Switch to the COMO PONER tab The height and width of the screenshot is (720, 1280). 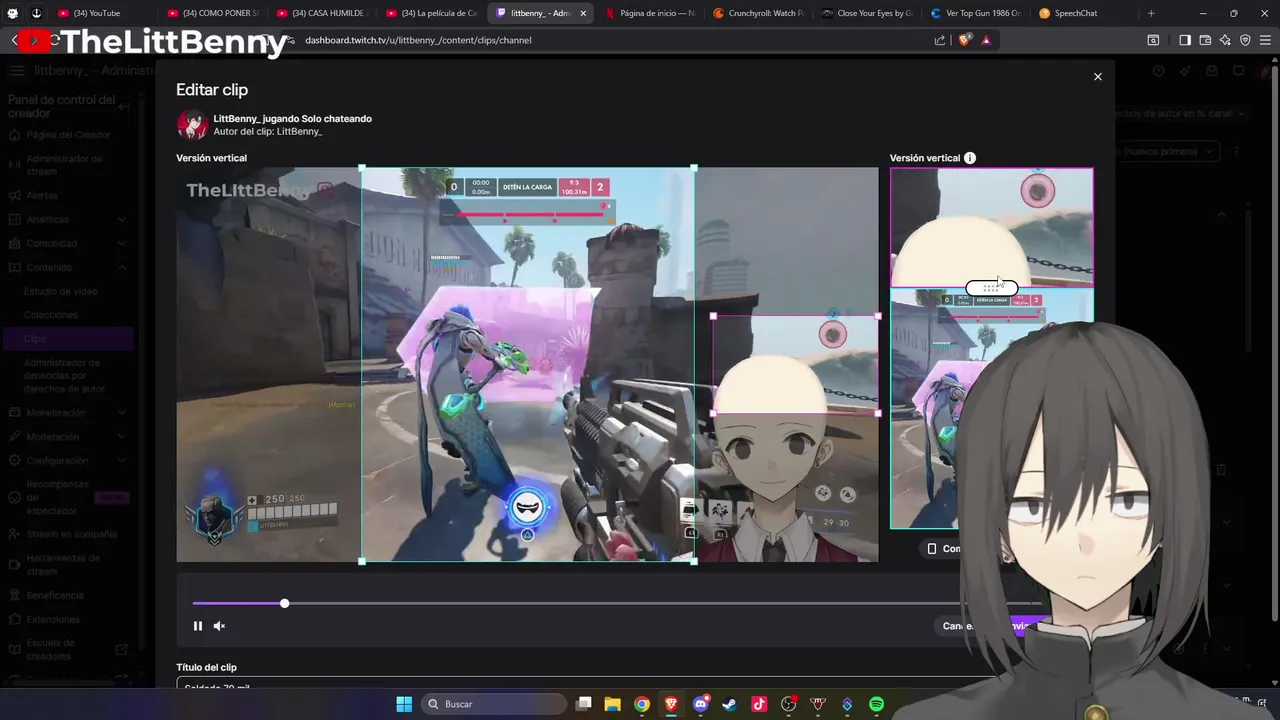pos(213,13)
